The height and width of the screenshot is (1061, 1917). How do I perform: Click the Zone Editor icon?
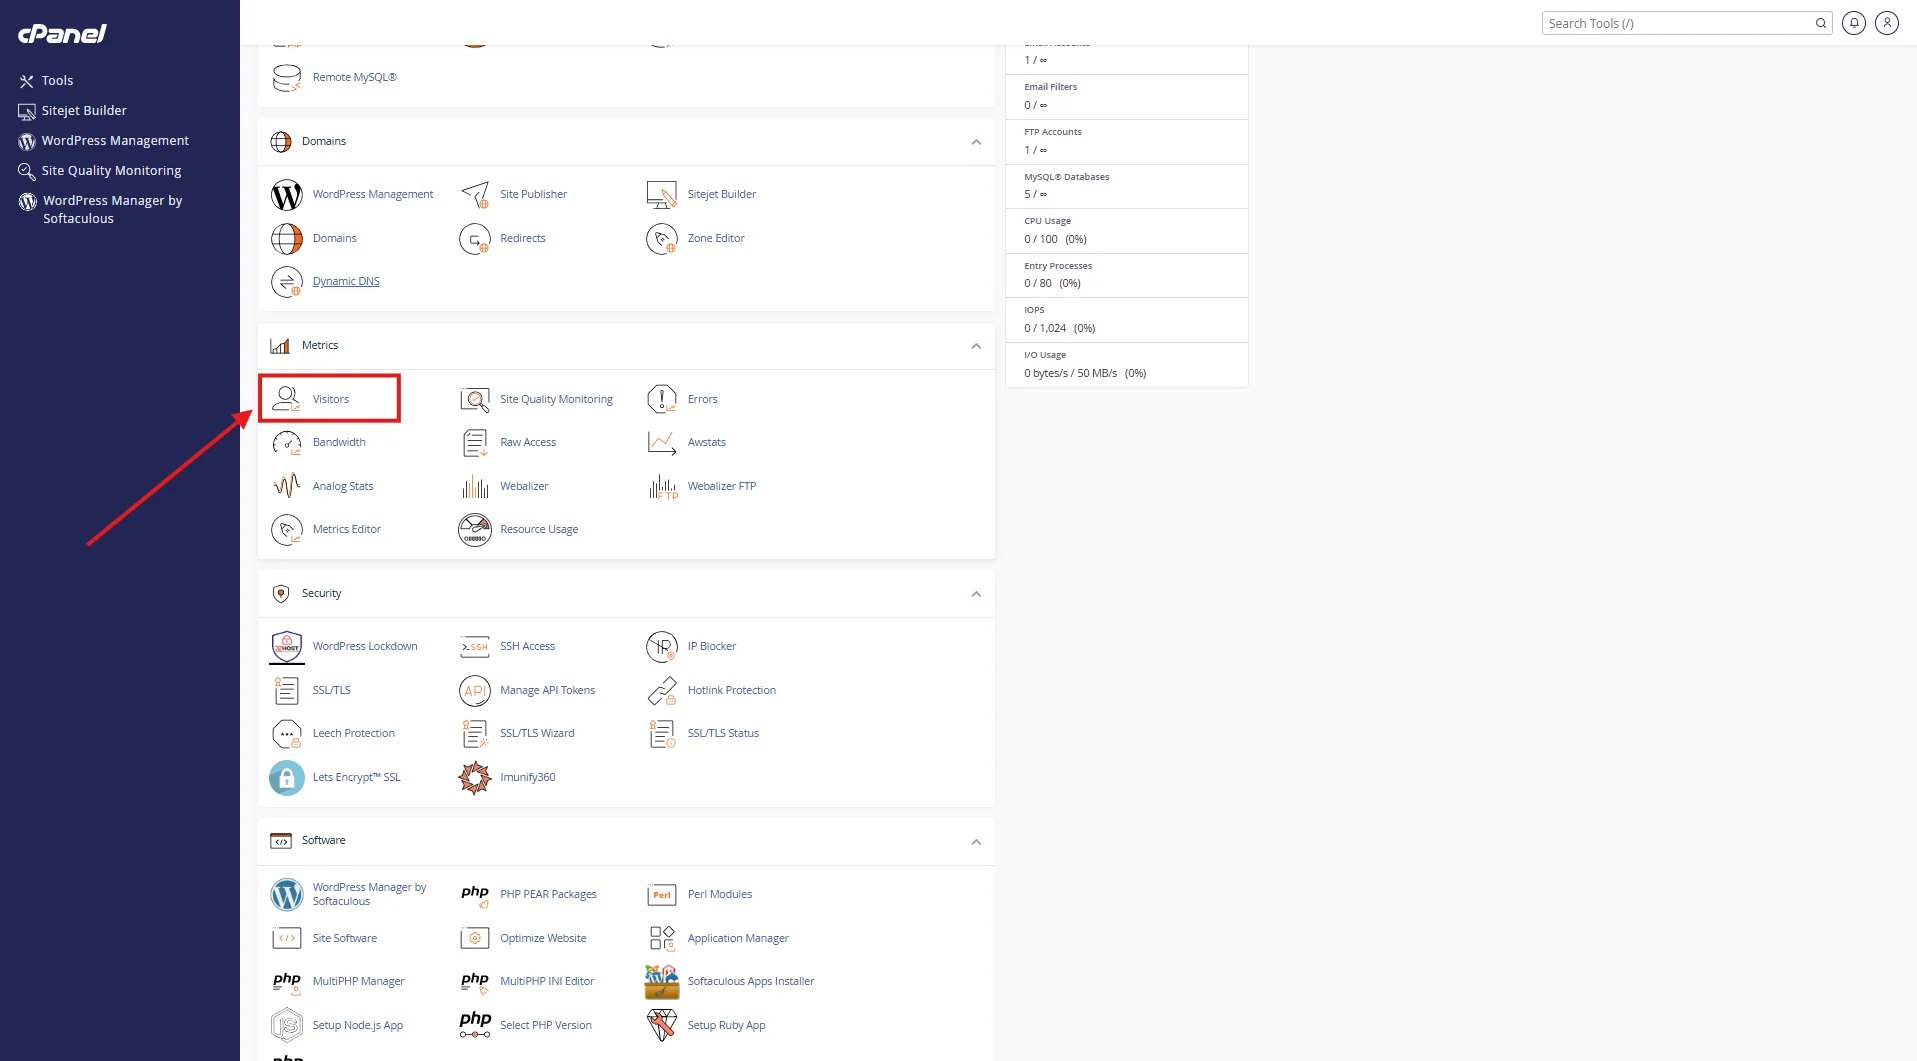pos(662,238)
